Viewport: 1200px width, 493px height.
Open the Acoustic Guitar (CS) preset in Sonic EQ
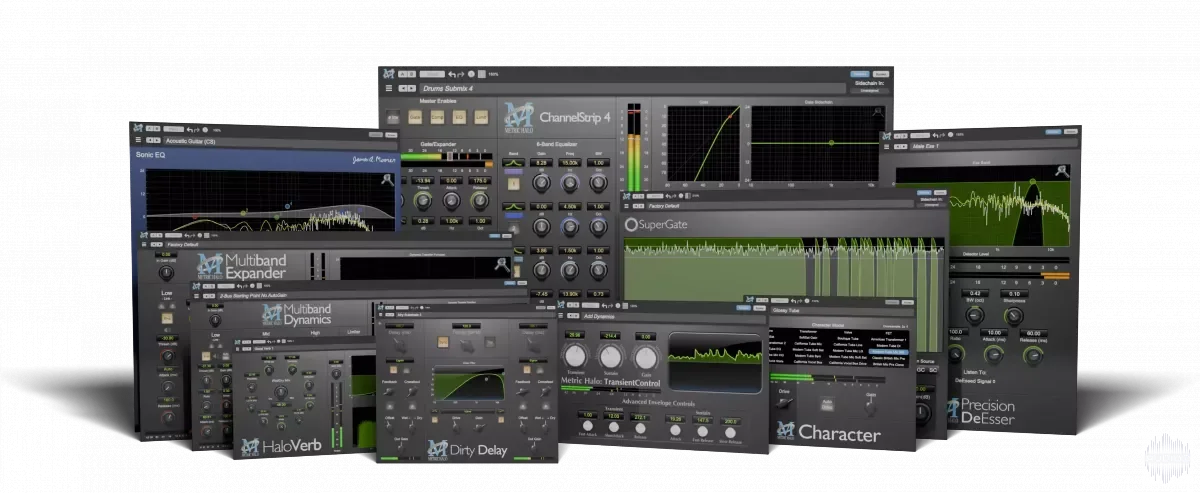click(x=280, y=142)
